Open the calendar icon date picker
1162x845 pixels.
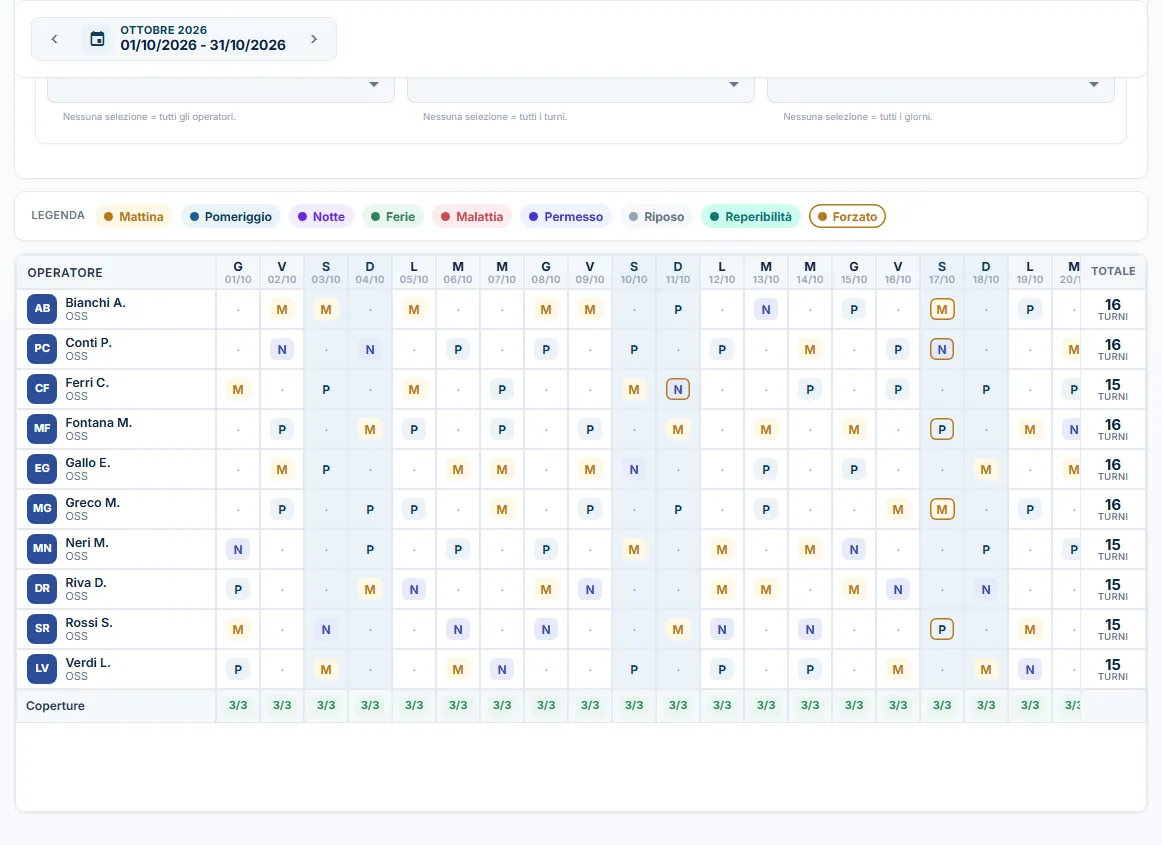97,39
